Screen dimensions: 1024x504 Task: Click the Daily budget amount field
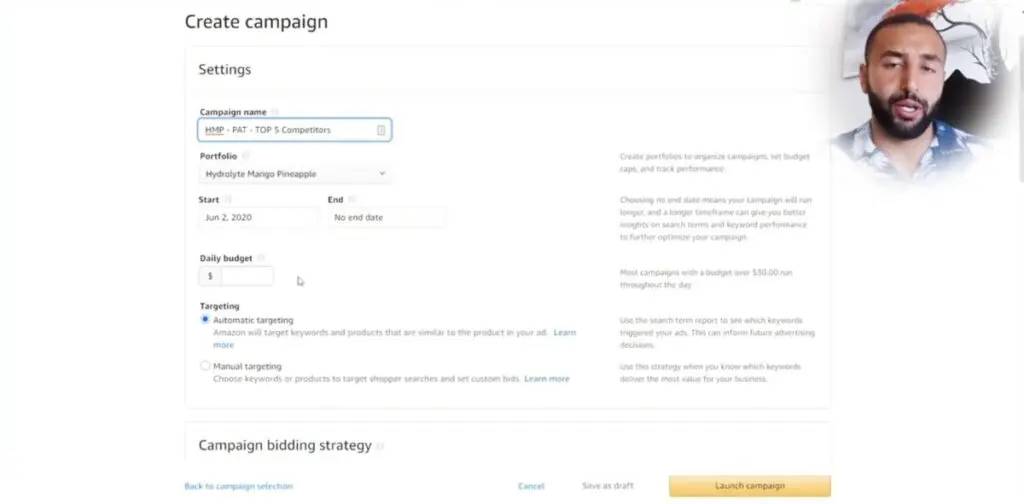246,276
